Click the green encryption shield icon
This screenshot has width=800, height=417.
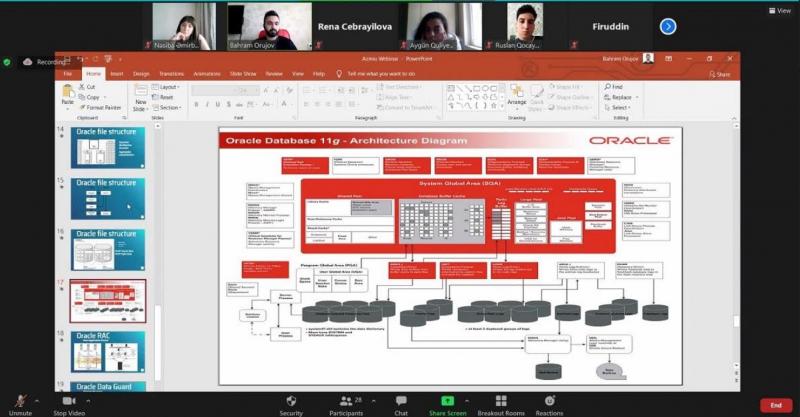click(x=7, y=62)
